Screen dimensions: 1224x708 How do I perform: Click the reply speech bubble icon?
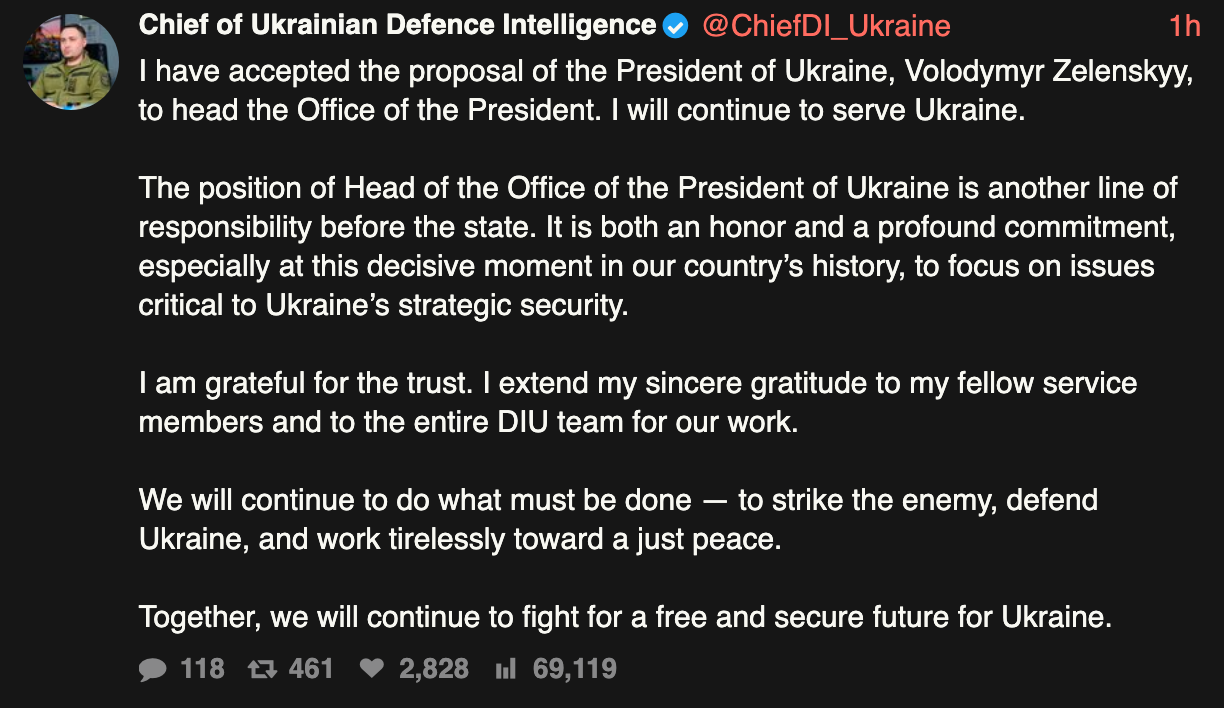click(153, 669)
